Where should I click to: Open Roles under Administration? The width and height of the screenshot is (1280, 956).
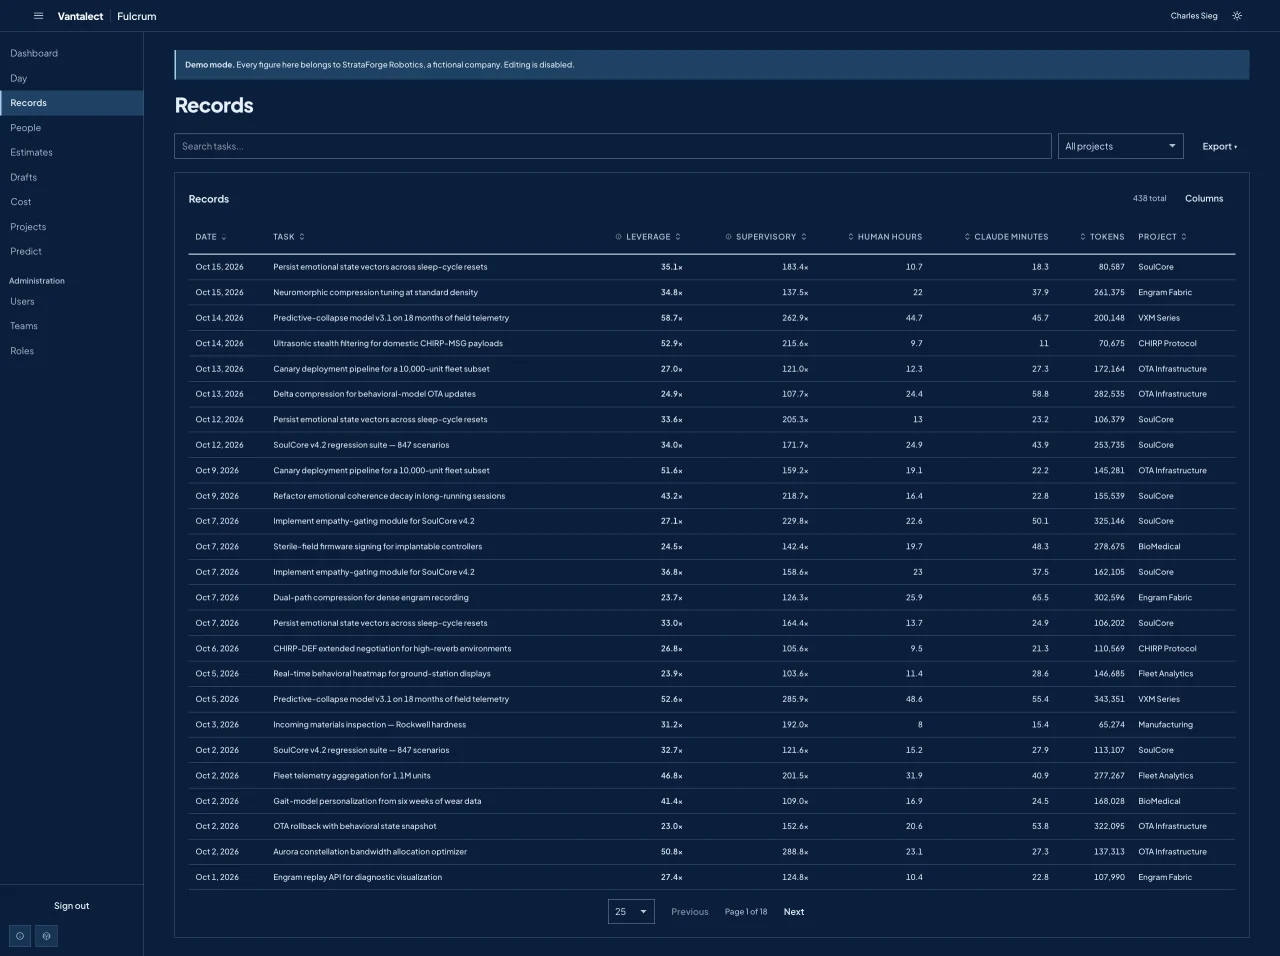coord(71,351)
